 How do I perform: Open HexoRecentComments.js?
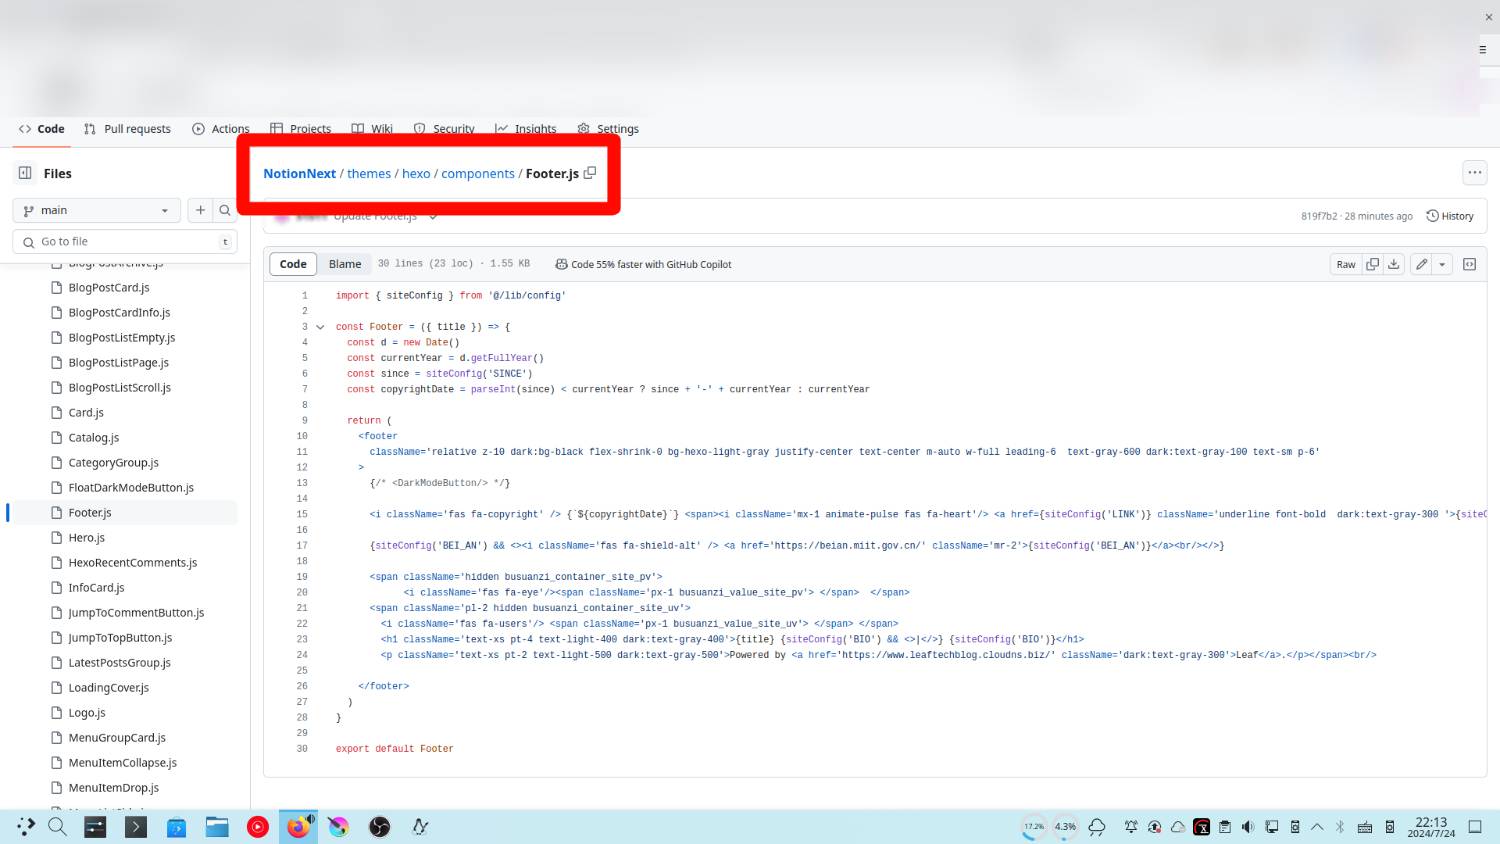(x=133, y=562)
